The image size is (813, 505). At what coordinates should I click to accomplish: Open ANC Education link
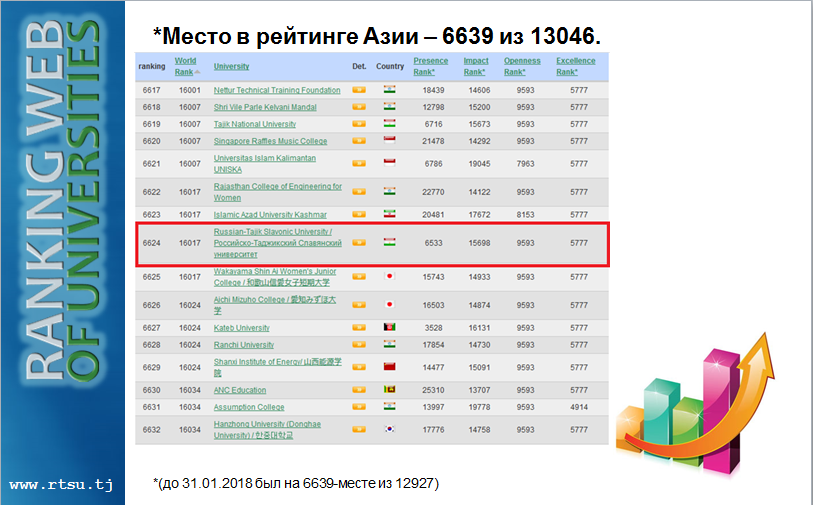[x=240, y=390]
